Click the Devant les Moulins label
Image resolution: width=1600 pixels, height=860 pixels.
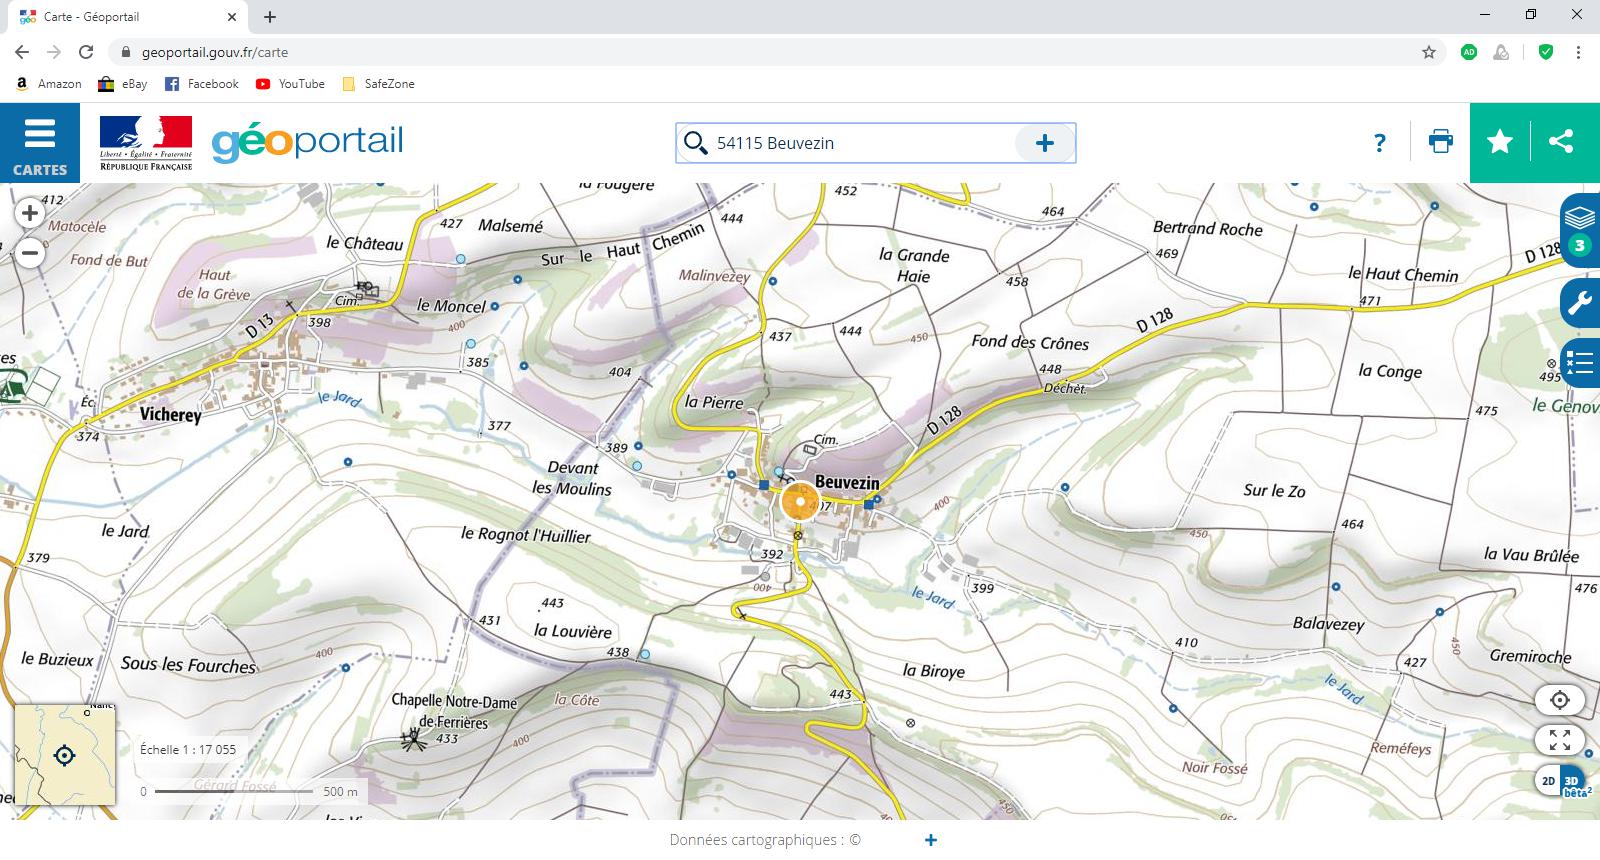(x=572, y=478)
